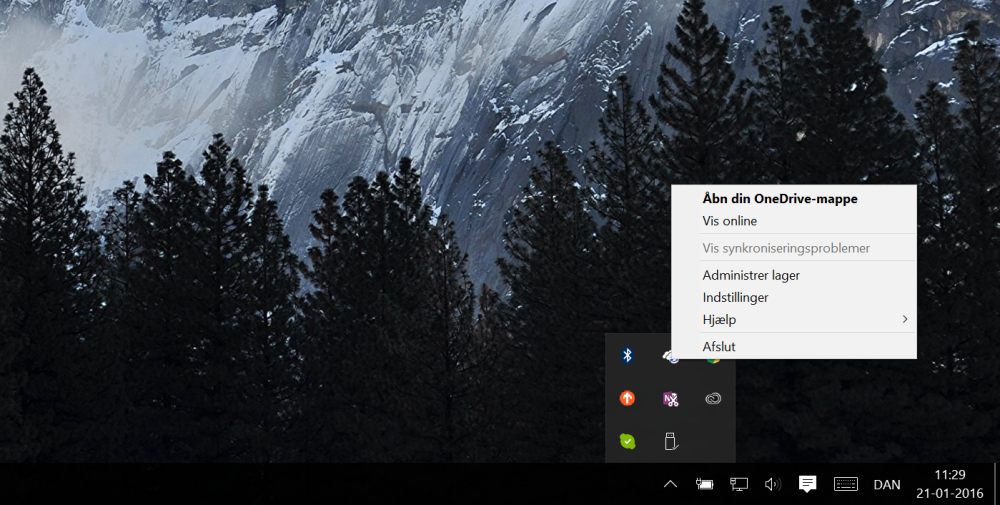The image size is (1000, 505).
Task: Open the DAN input language selector
Action: click(x=887, y=484)
